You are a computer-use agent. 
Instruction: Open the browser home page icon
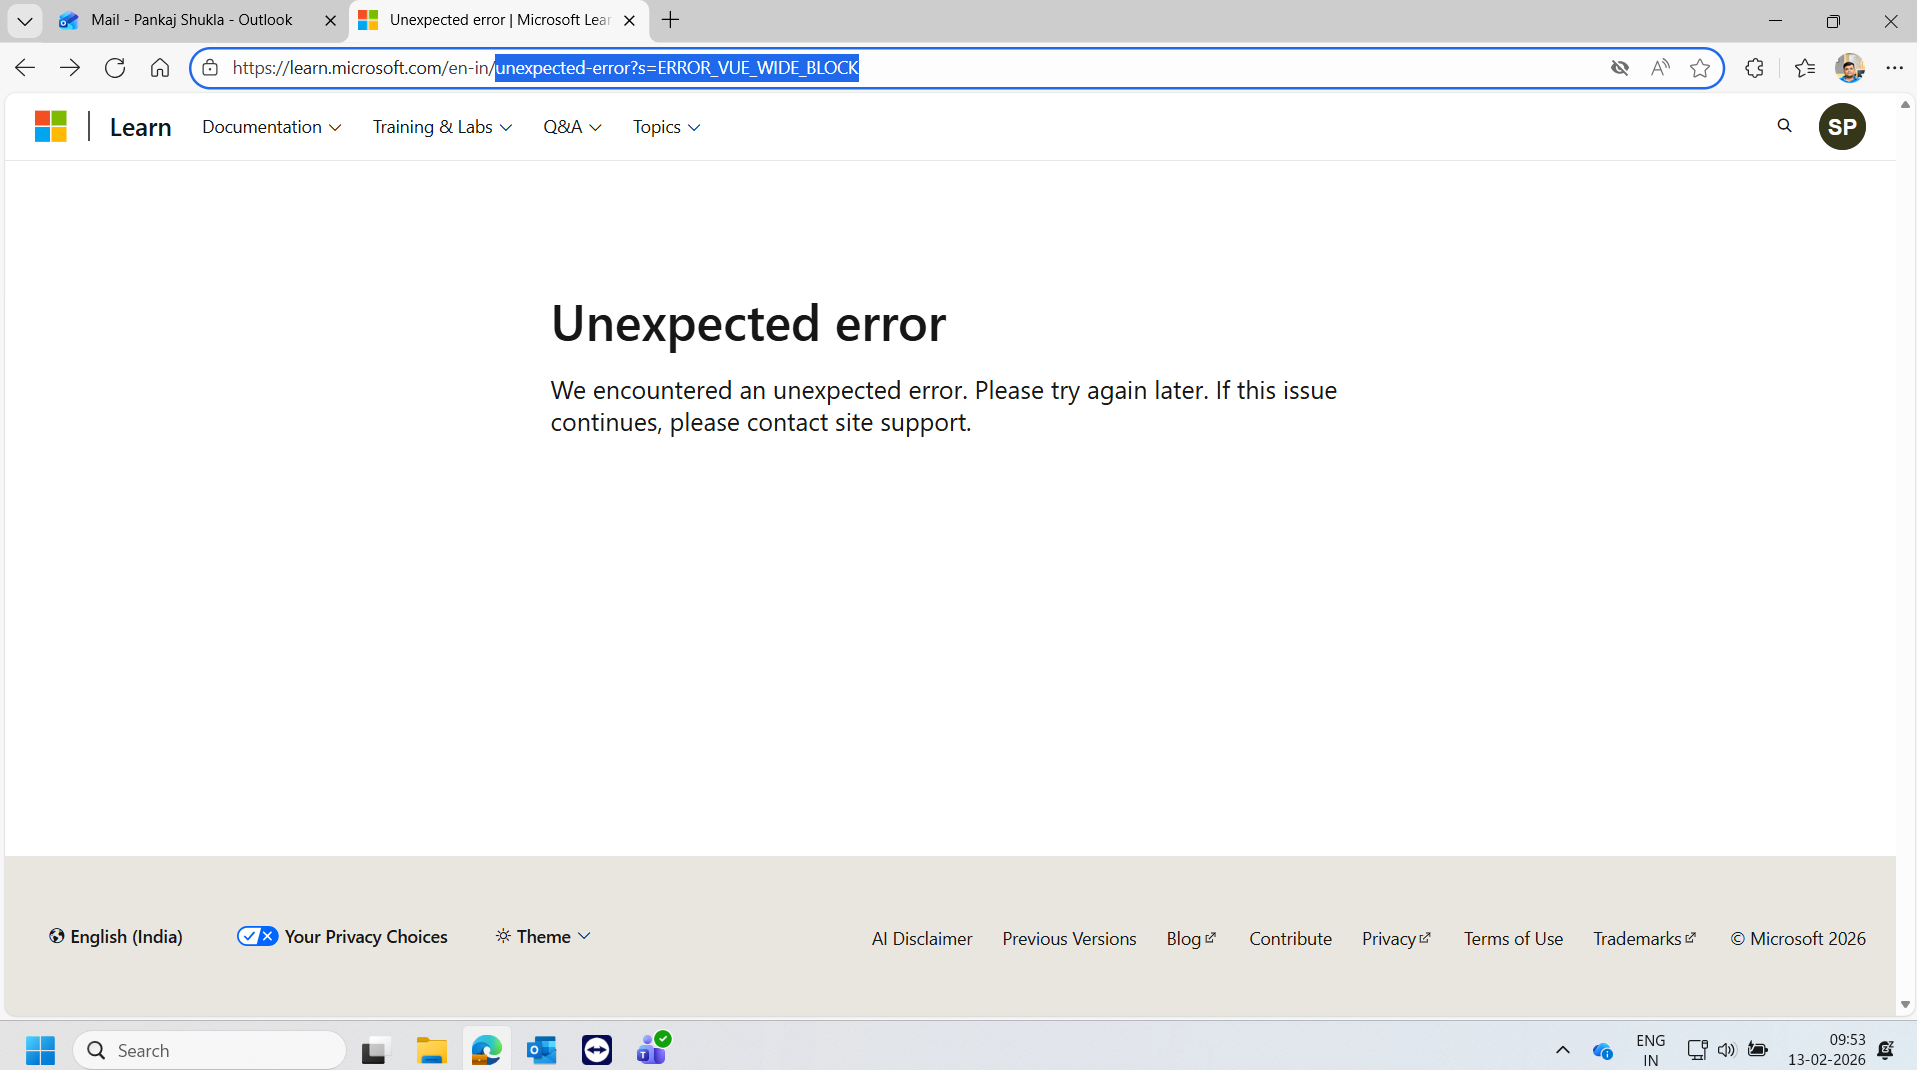(x=160, y=68)
